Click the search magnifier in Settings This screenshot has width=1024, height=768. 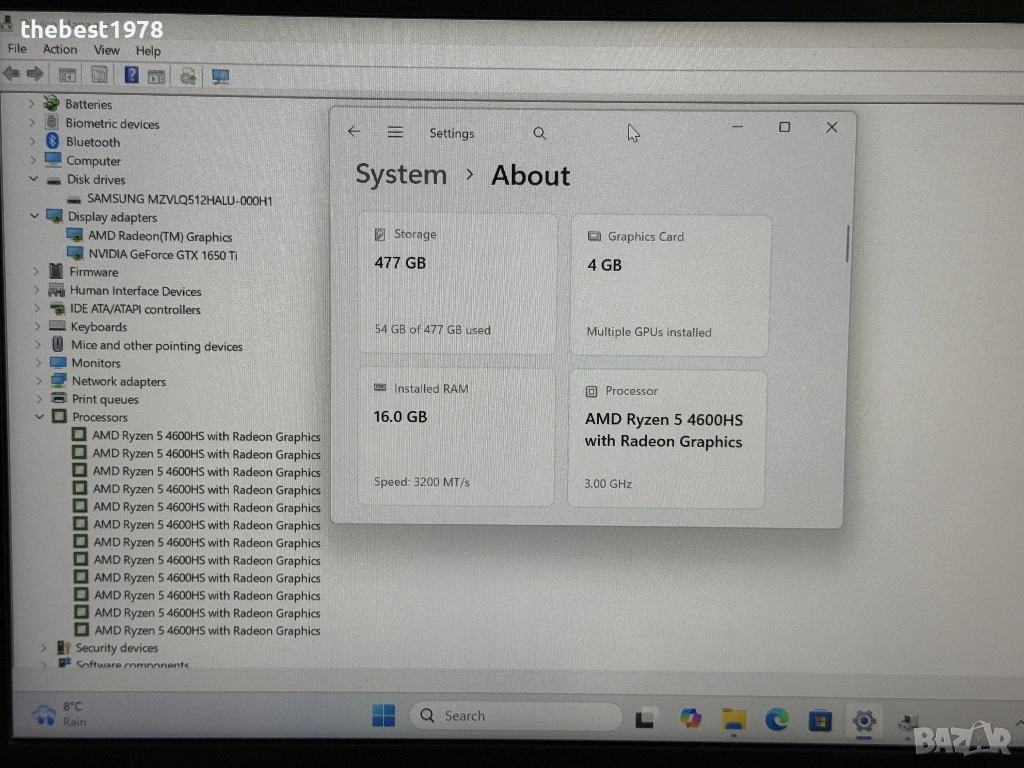tap(540, 133)
